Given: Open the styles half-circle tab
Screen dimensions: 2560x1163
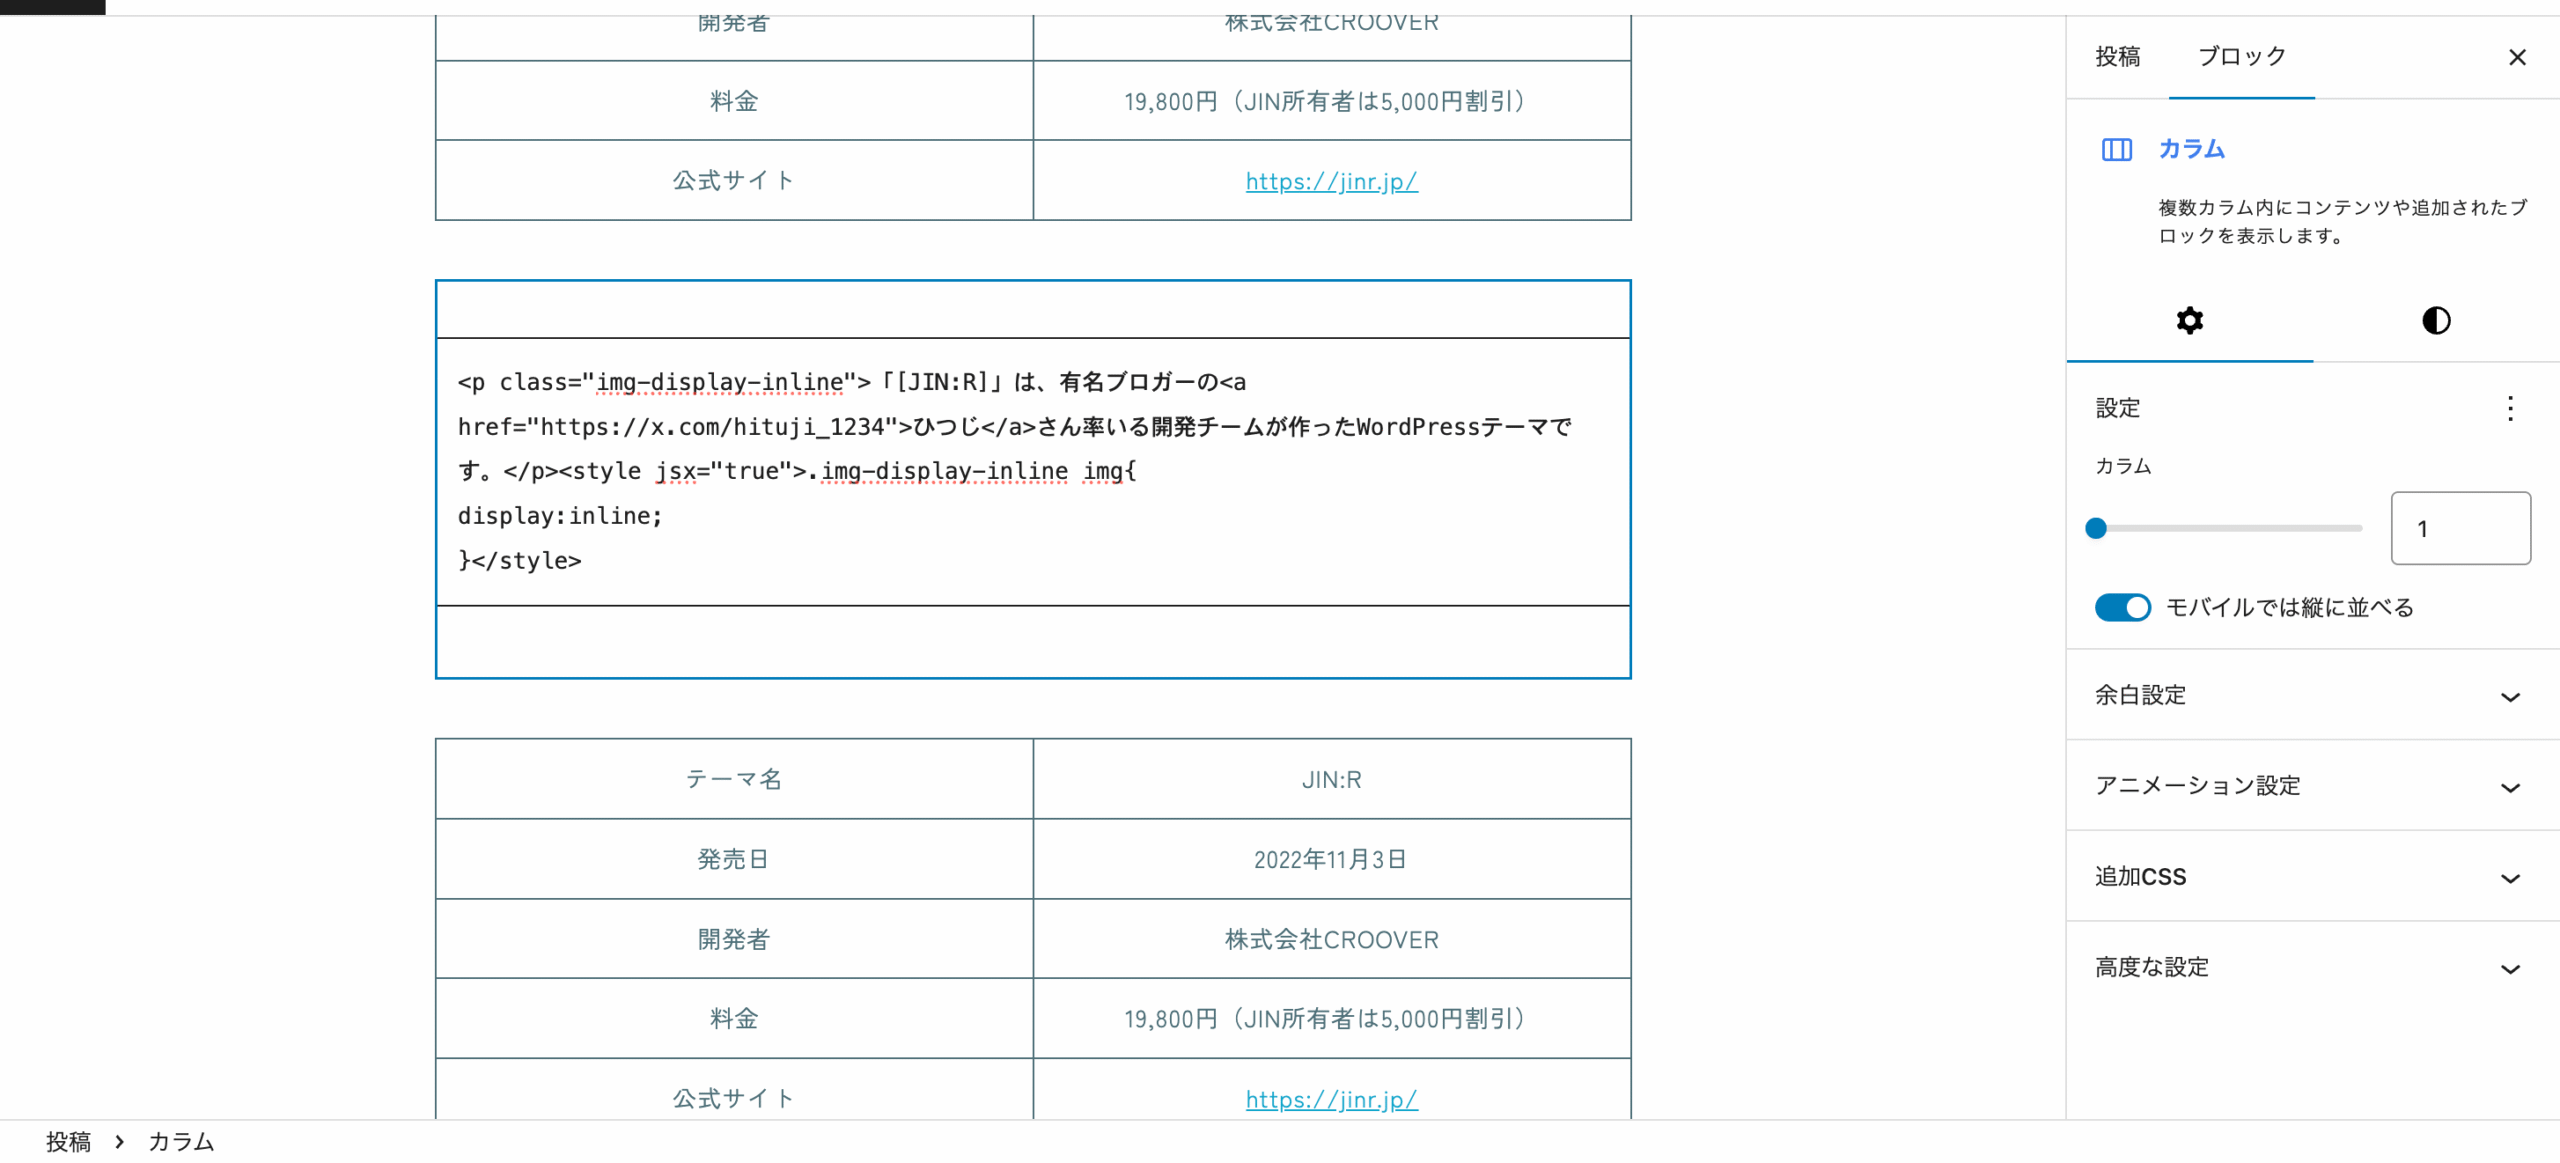Looking at the screenshot, I should [2436, 320].
